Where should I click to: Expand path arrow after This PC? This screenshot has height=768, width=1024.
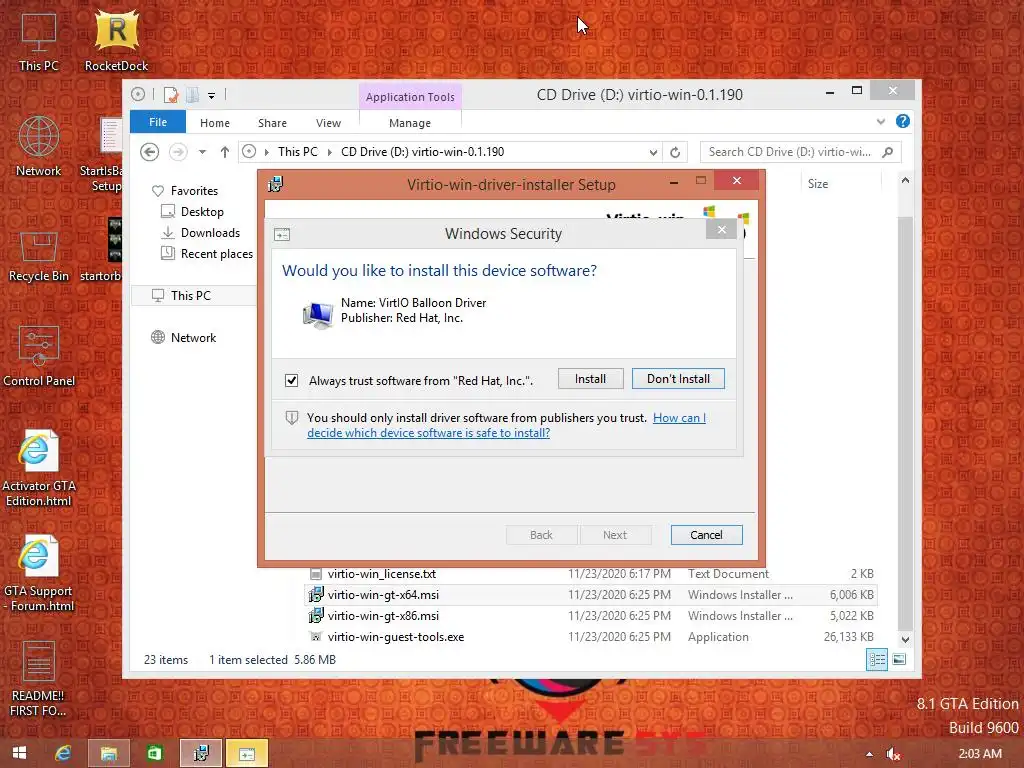[x=329, y=152]
